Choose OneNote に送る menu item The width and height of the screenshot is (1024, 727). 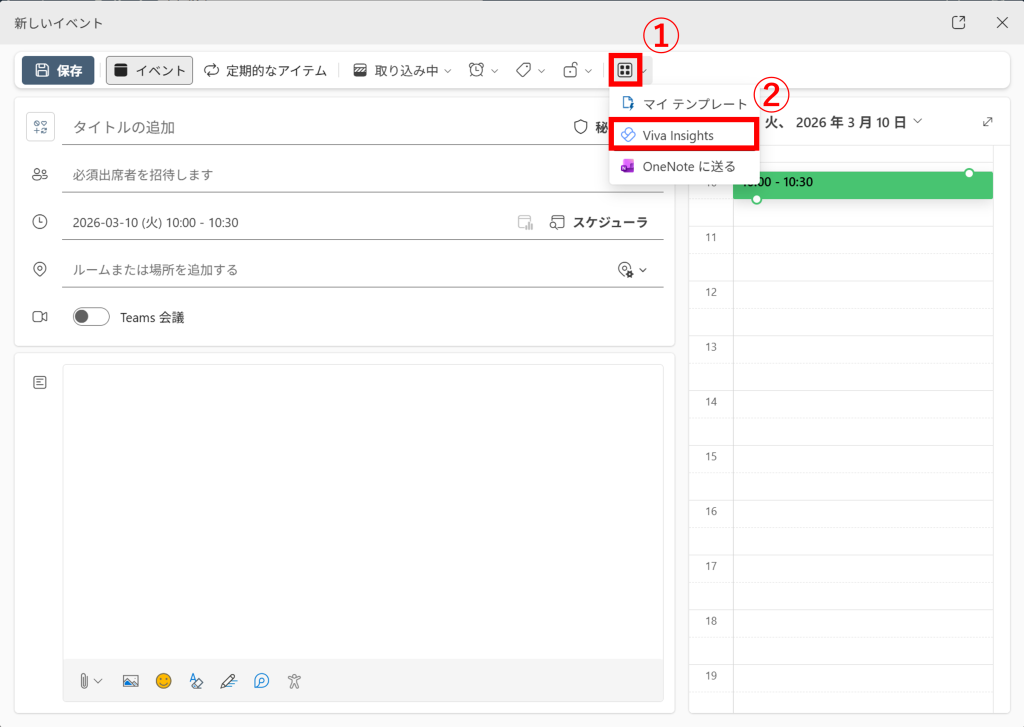point(688,166)
